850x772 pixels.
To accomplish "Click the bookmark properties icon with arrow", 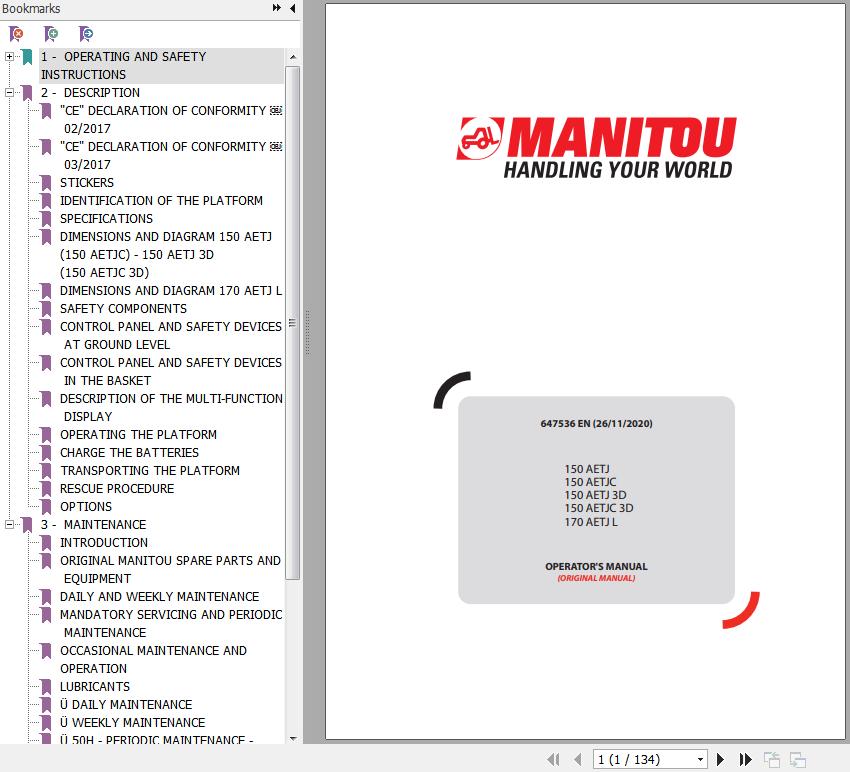I will (86, 34).
